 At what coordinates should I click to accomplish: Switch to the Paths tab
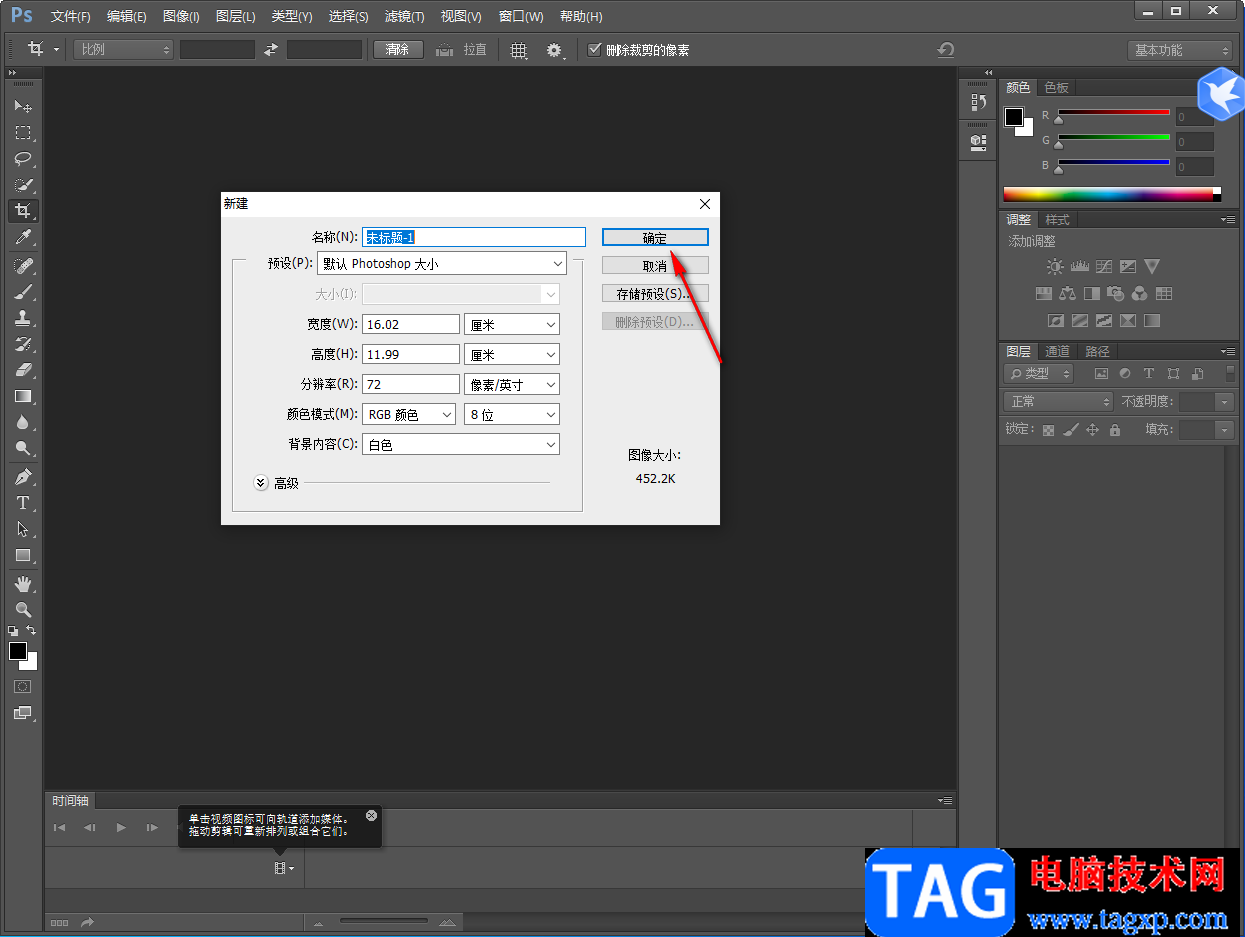(1097, 351)
